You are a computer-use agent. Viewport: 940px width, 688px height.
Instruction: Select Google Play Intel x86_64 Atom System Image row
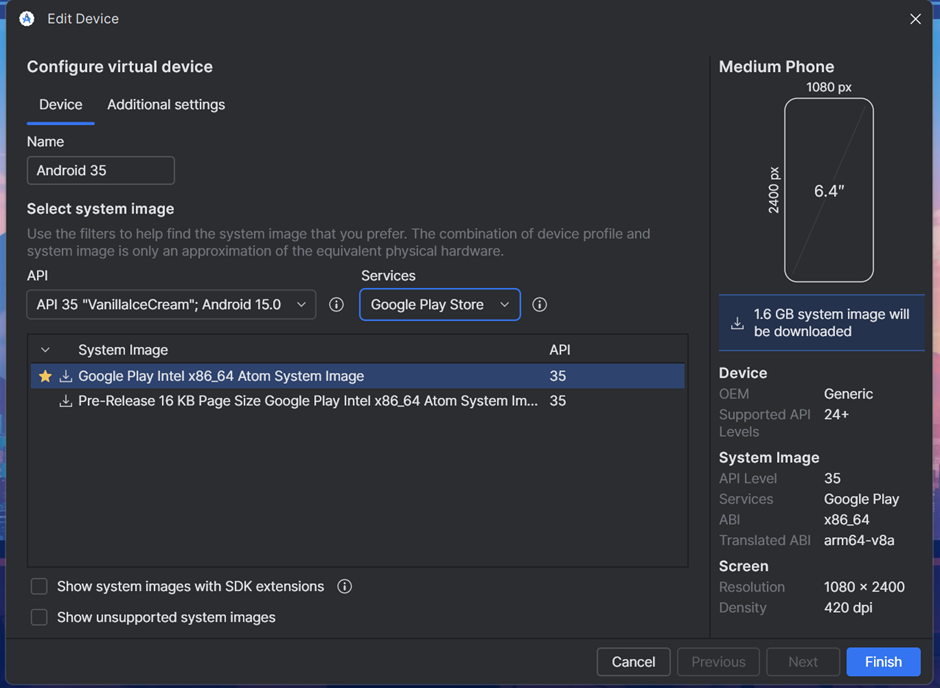[358, 376]
